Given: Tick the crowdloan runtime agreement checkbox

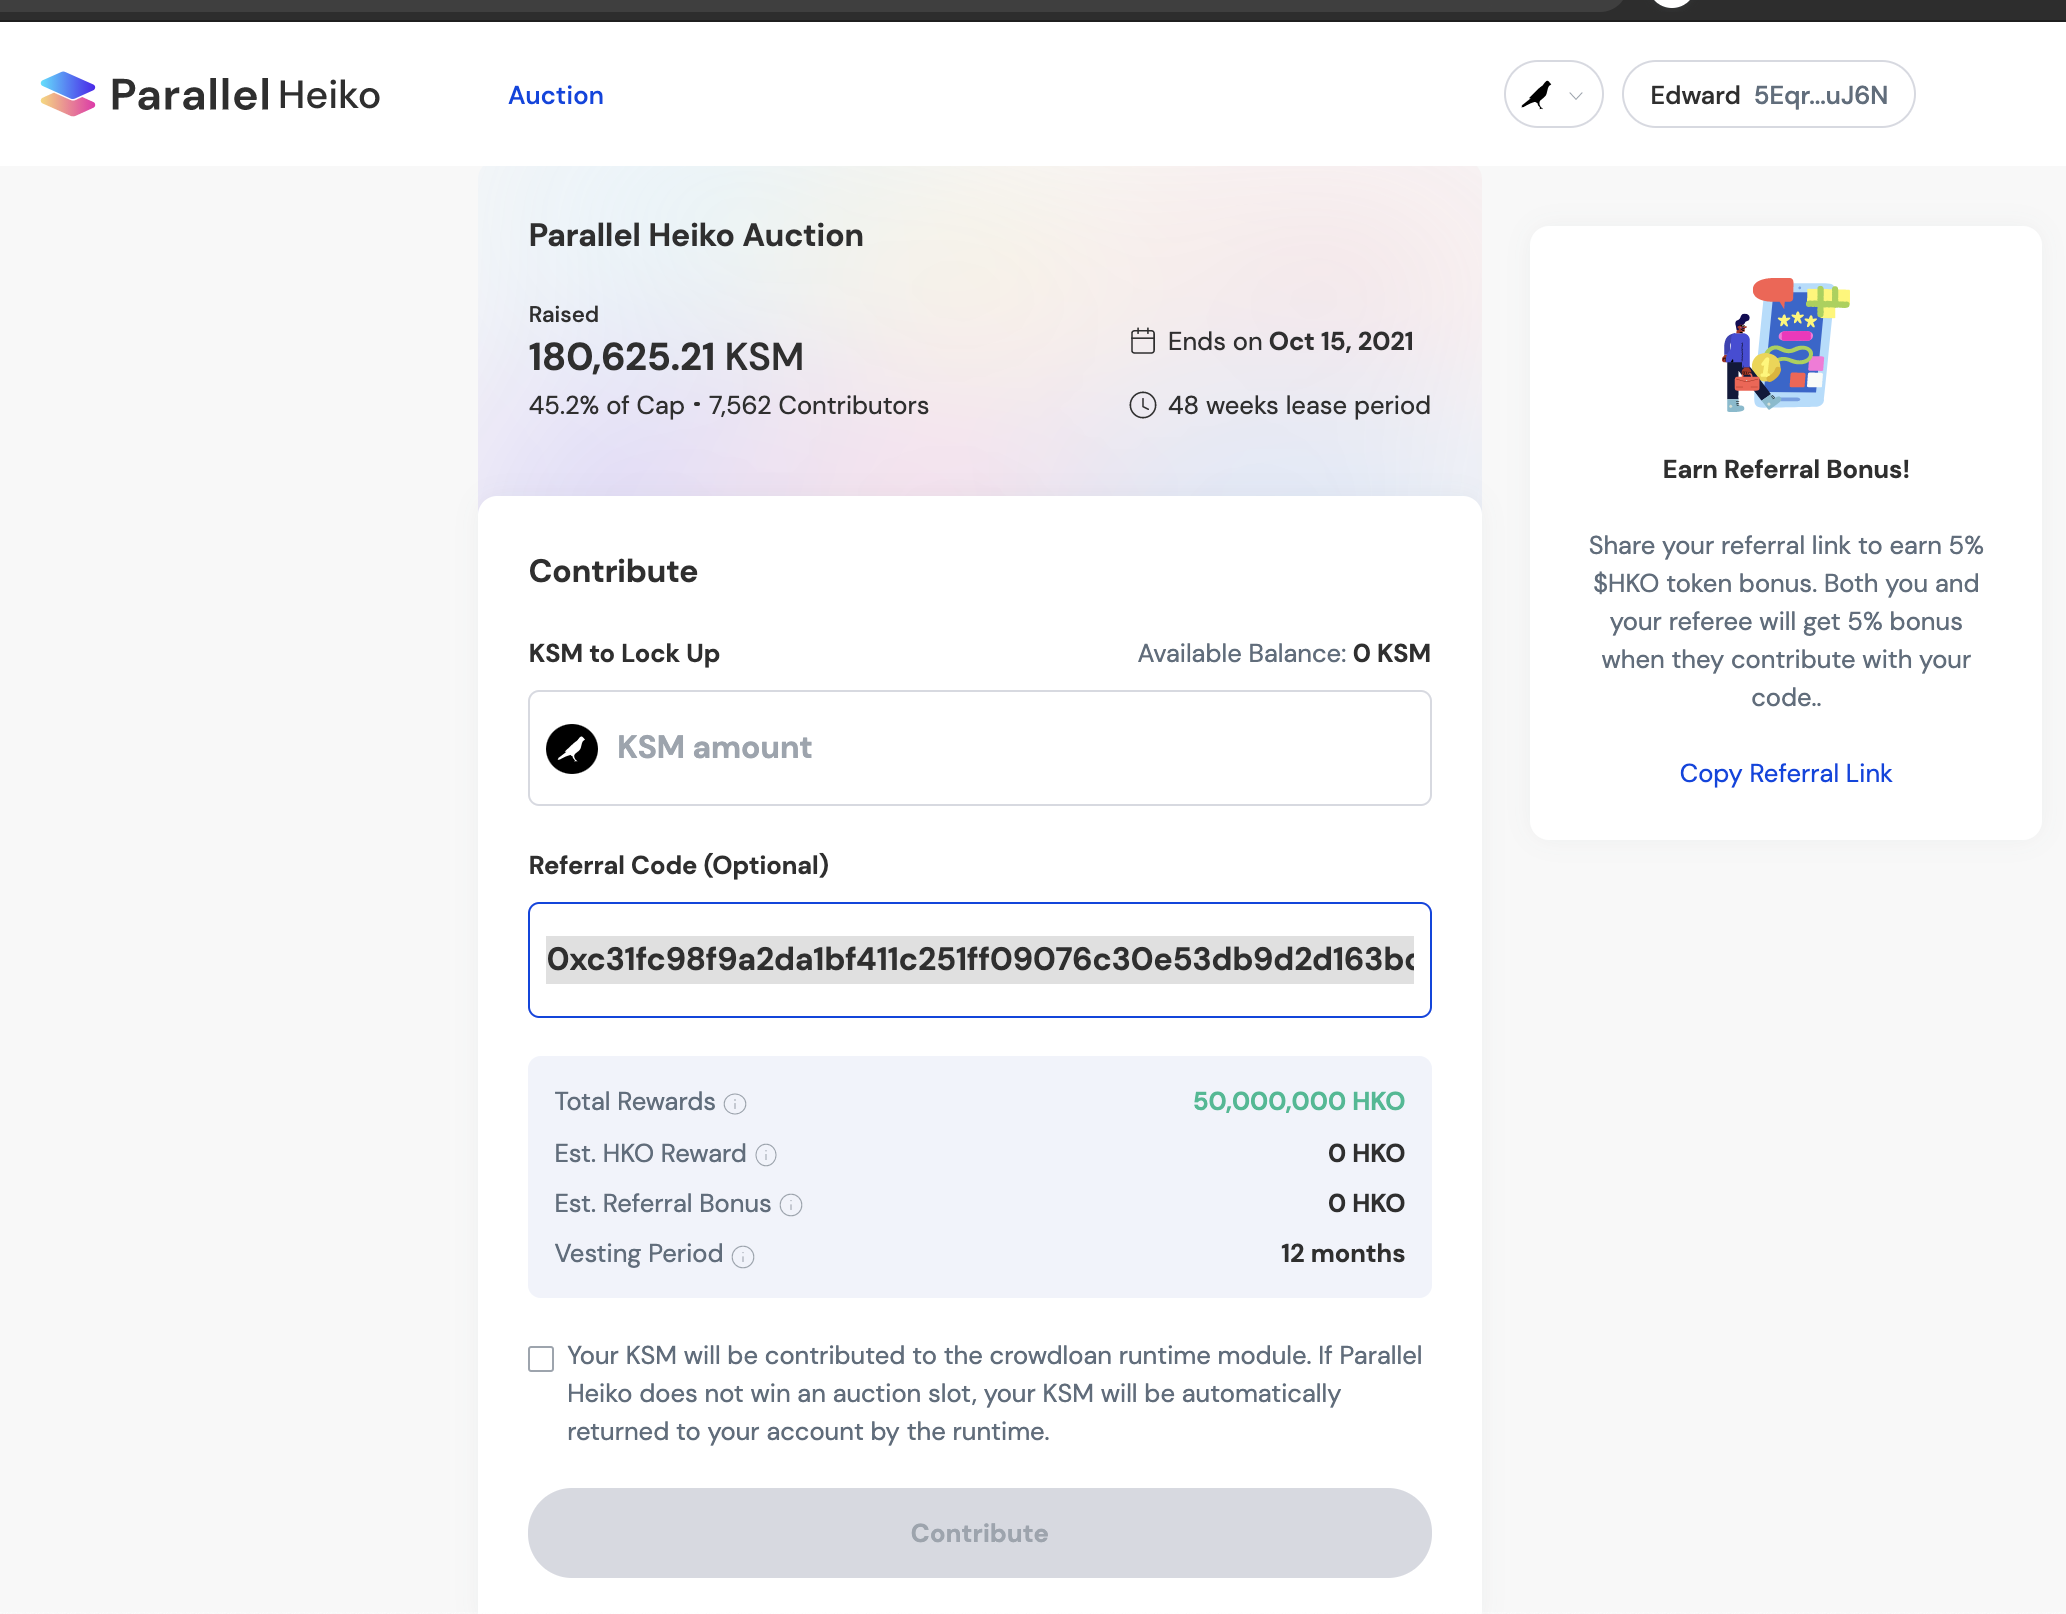Looking at the screenshot, I should point(541,1358).
